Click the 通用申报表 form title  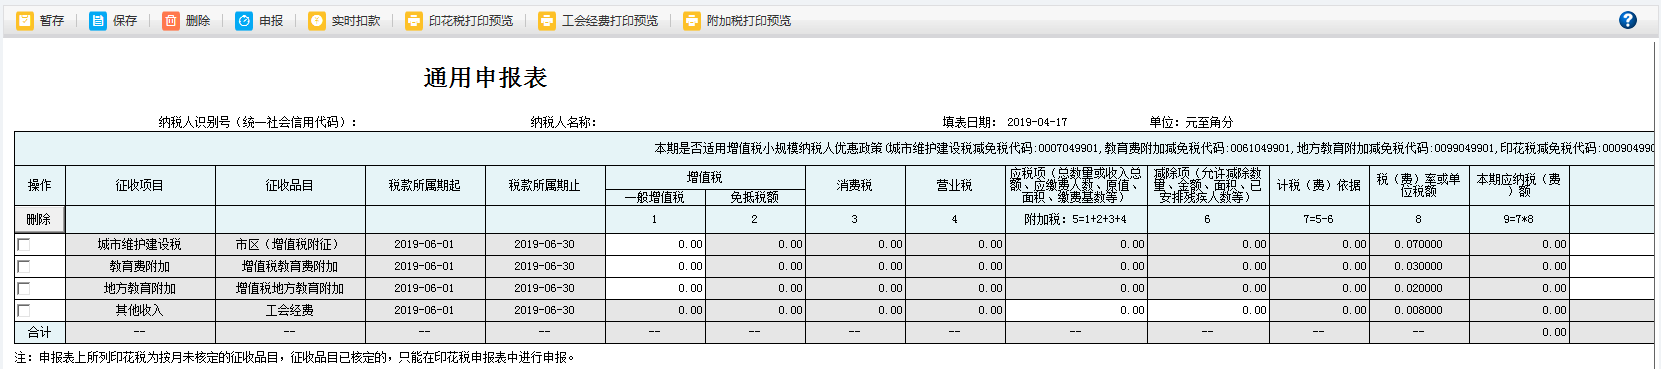pos(485,78)
